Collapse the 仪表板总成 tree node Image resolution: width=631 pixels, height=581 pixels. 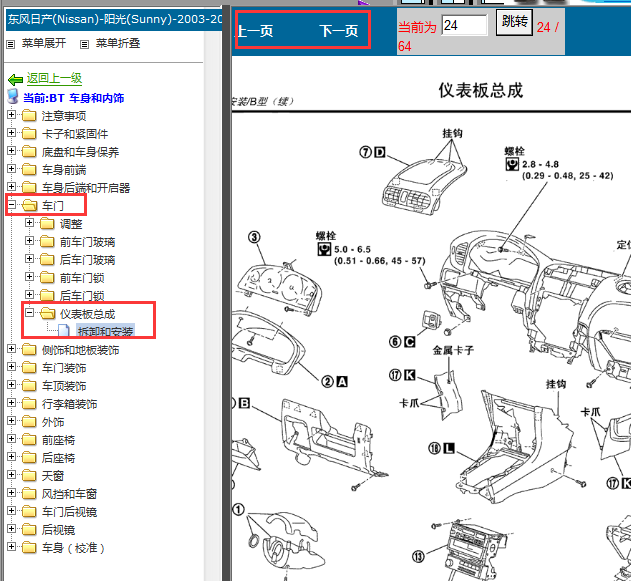pyautogui.click(x=29, y=312)
